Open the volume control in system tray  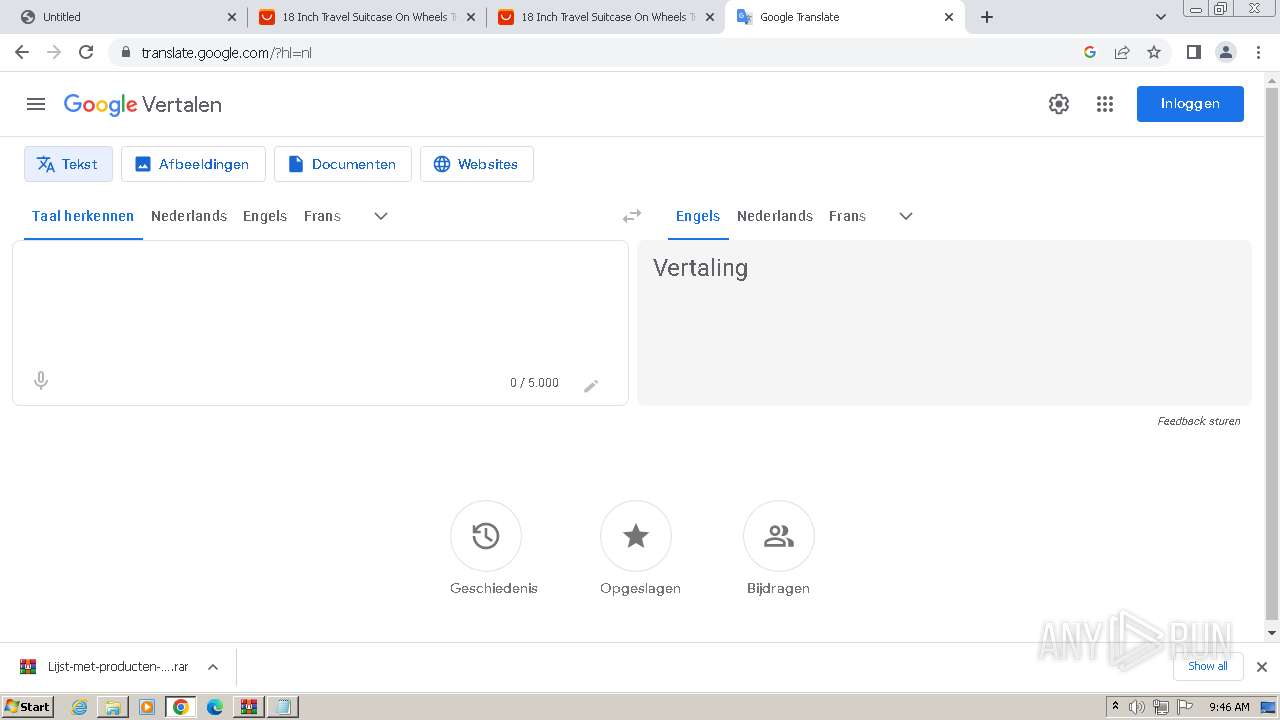1137,707
